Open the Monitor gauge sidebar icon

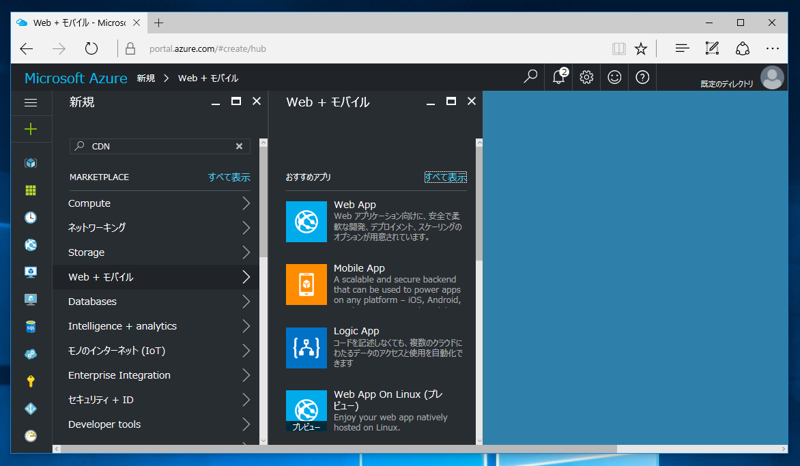point(31,435)
